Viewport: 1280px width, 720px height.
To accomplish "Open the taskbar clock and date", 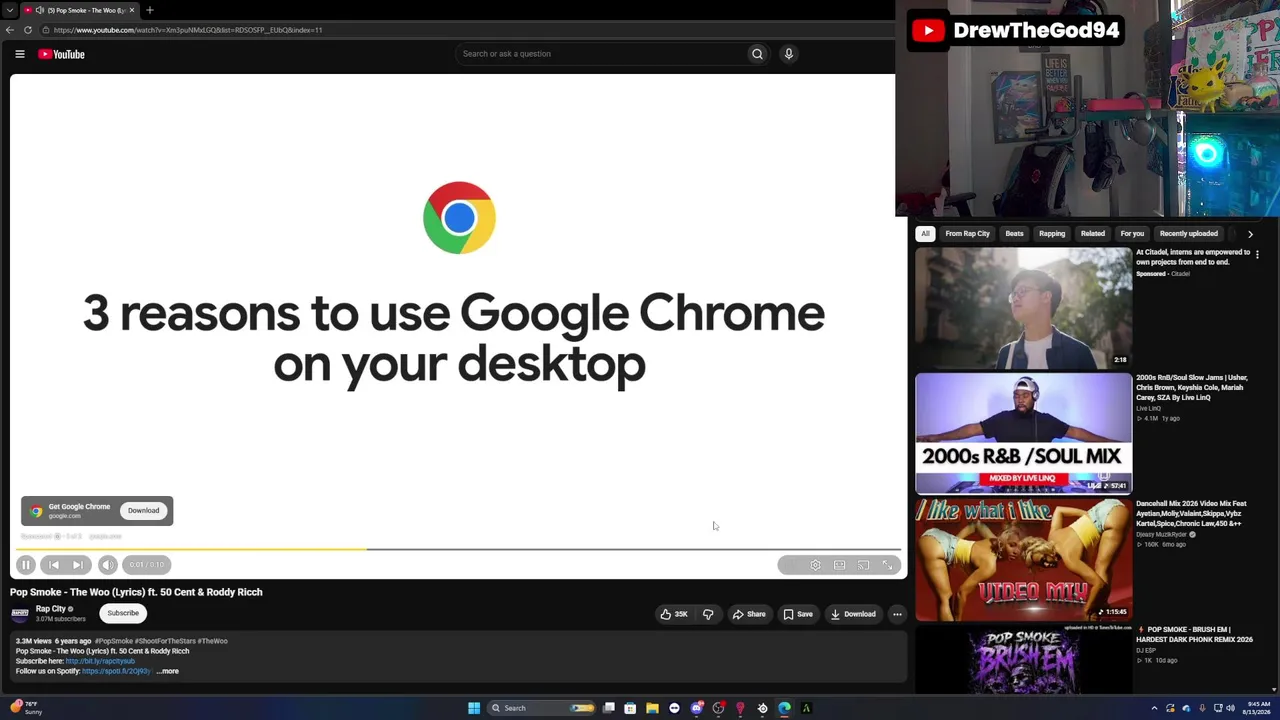I will (x=1256, y=708).
